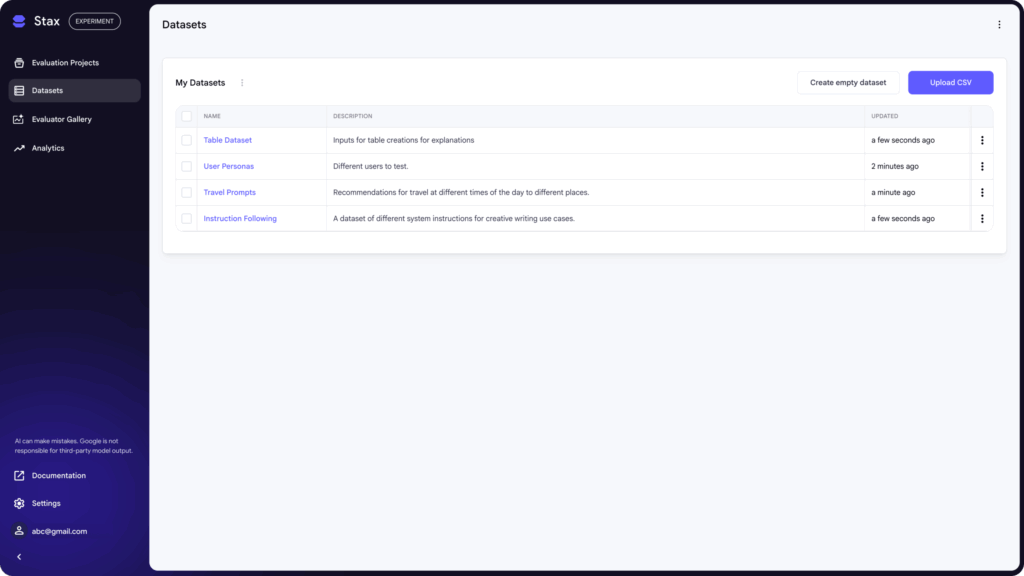1024x576 pixels.
Task: Check the Travel Prompts row checkbox
Action: pyautogui.click(x=187, y=193)
